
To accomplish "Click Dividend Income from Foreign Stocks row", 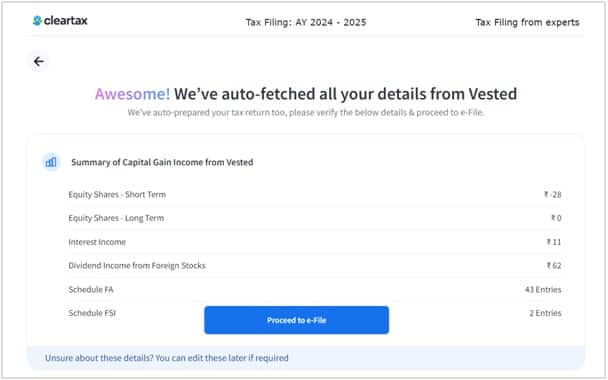I will tap(314, 265).
